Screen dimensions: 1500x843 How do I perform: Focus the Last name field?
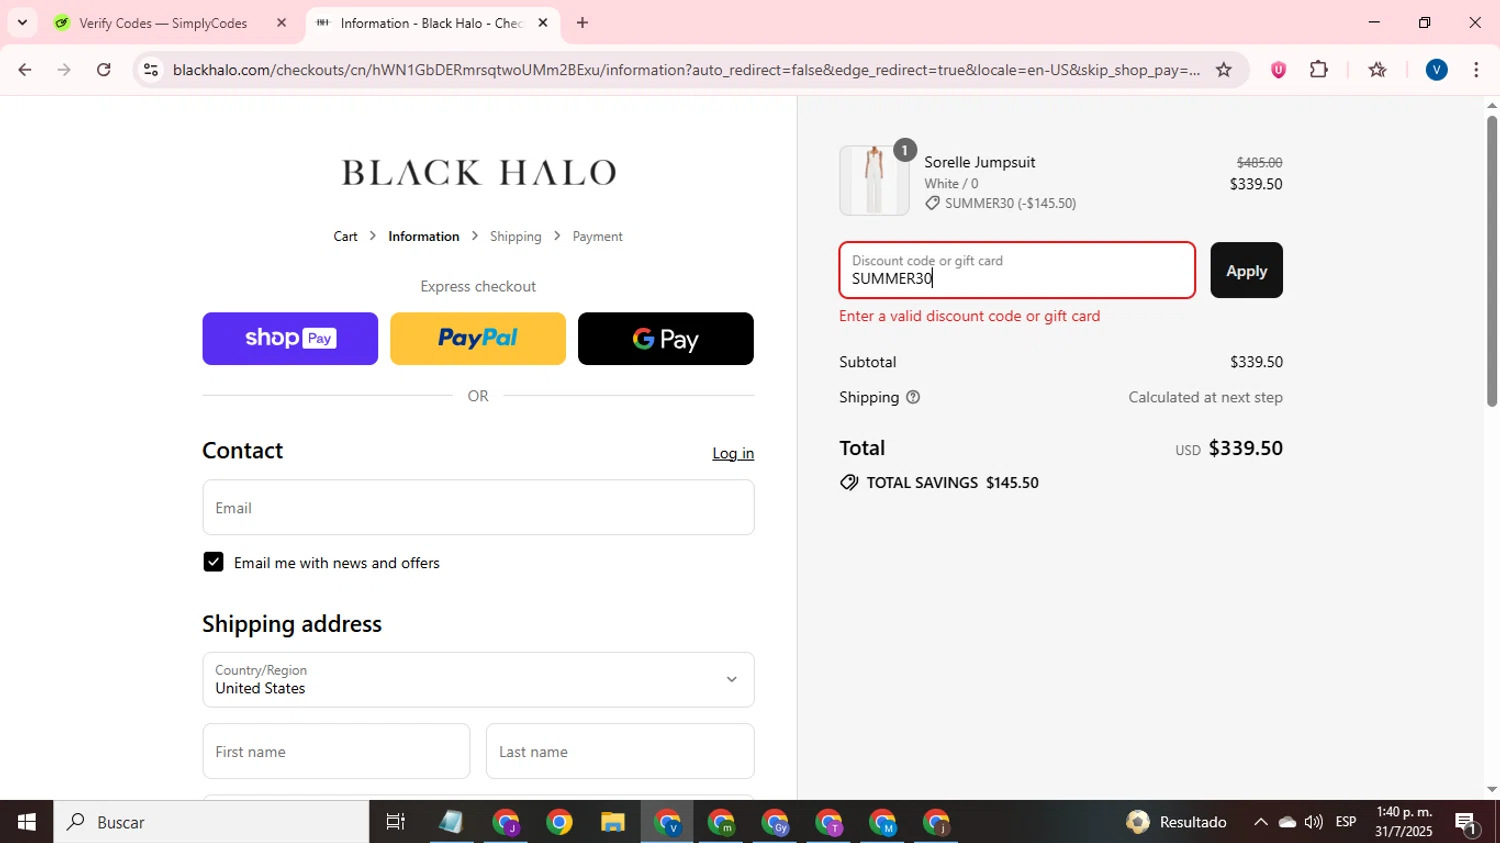pyautogui.click(x=620, y=751)
